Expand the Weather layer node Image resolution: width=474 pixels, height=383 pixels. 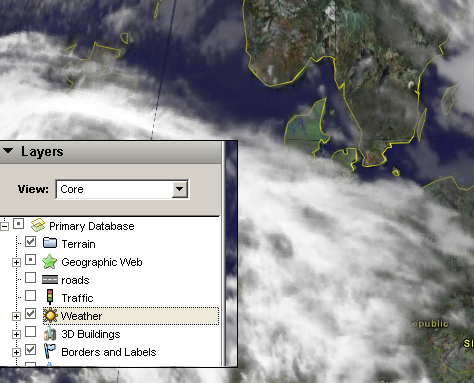(16, 316)
